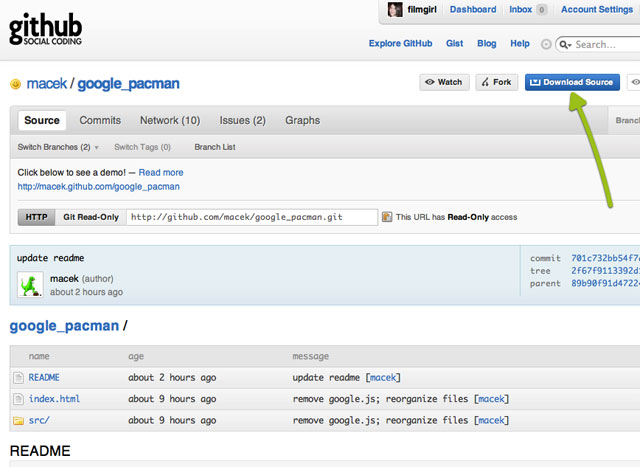Click Explore GitHub link
640x467 pixels.
[x=400, y=44]
